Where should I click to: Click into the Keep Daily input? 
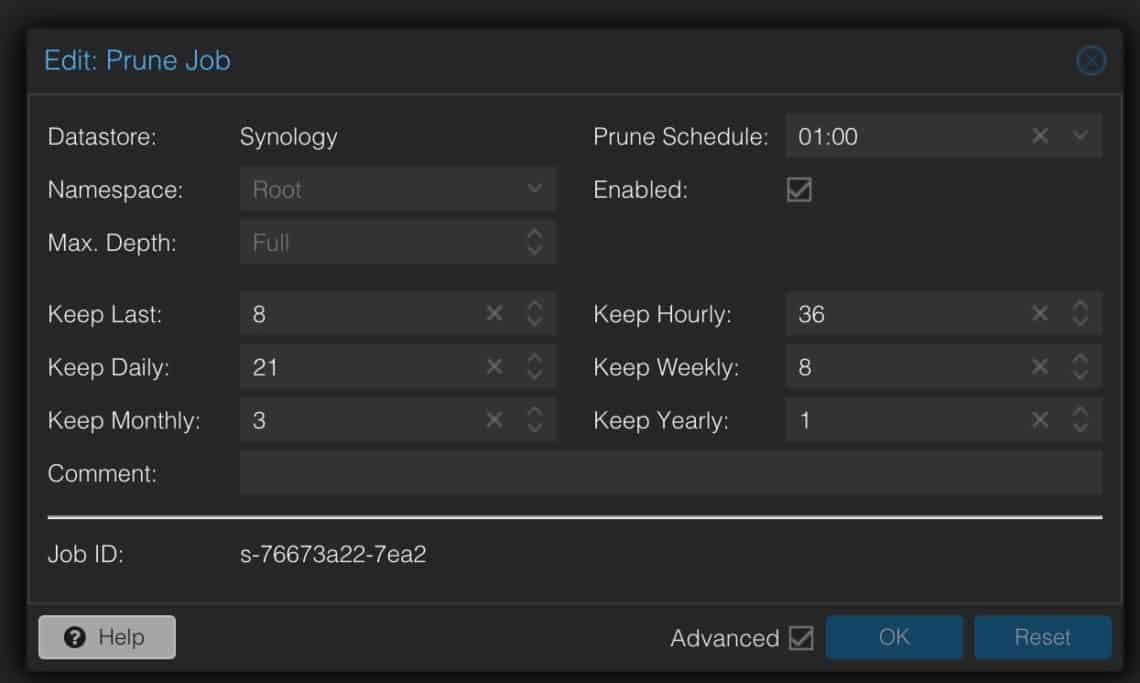pos(360,367)
